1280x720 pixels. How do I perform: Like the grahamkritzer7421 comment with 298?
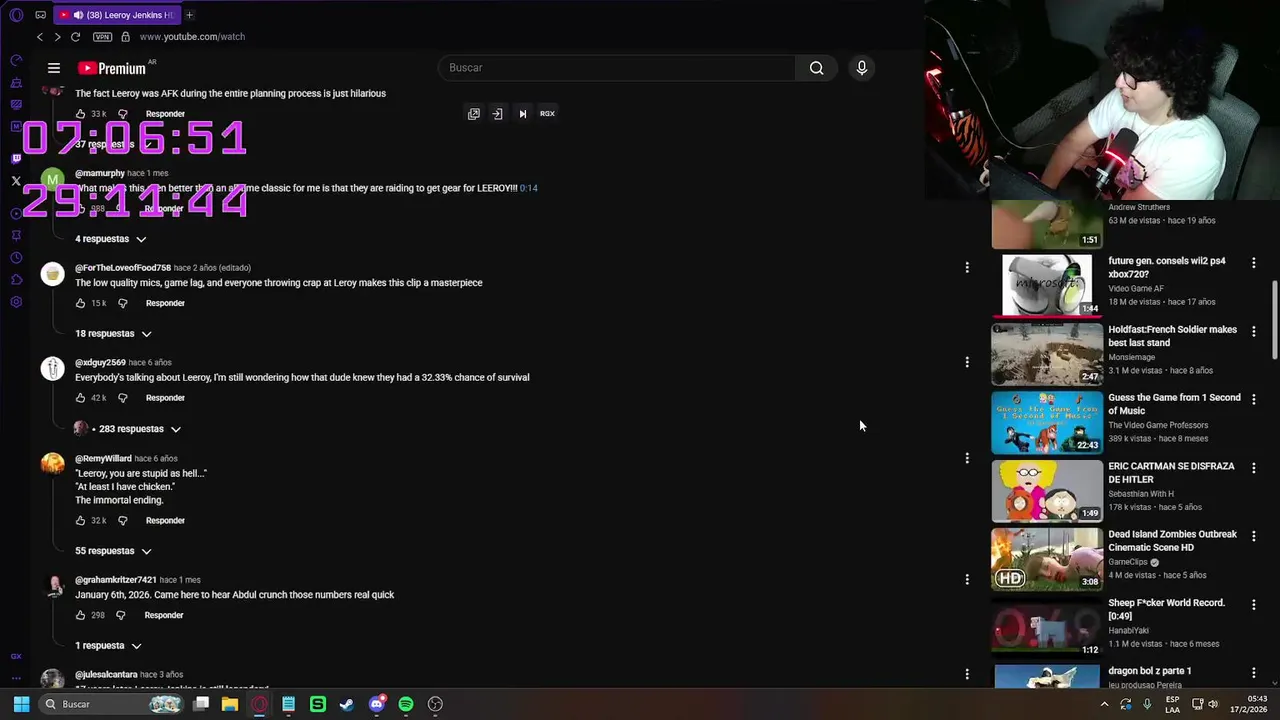click(x=81, y=616)
